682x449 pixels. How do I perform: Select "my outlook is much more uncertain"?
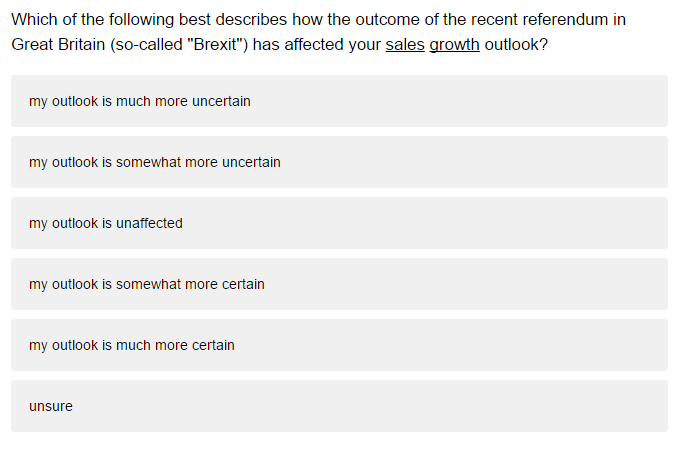[339, 101]
